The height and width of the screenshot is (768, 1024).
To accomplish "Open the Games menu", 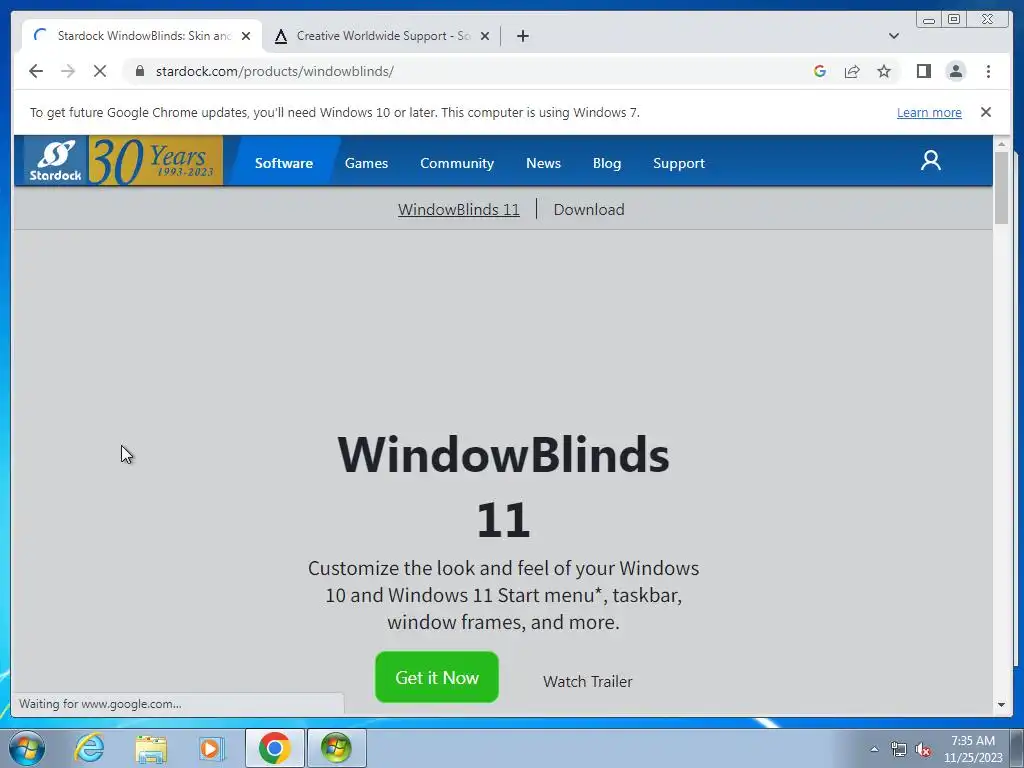I will [366, 163].
